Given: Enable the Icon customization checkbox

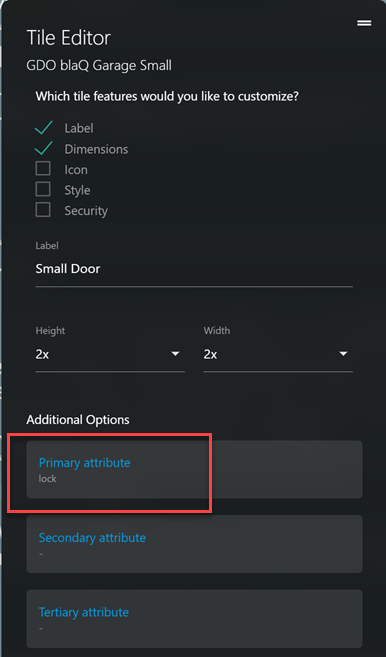Looking at the screenshot, I should pyautogui.click(x=43, y=169).
